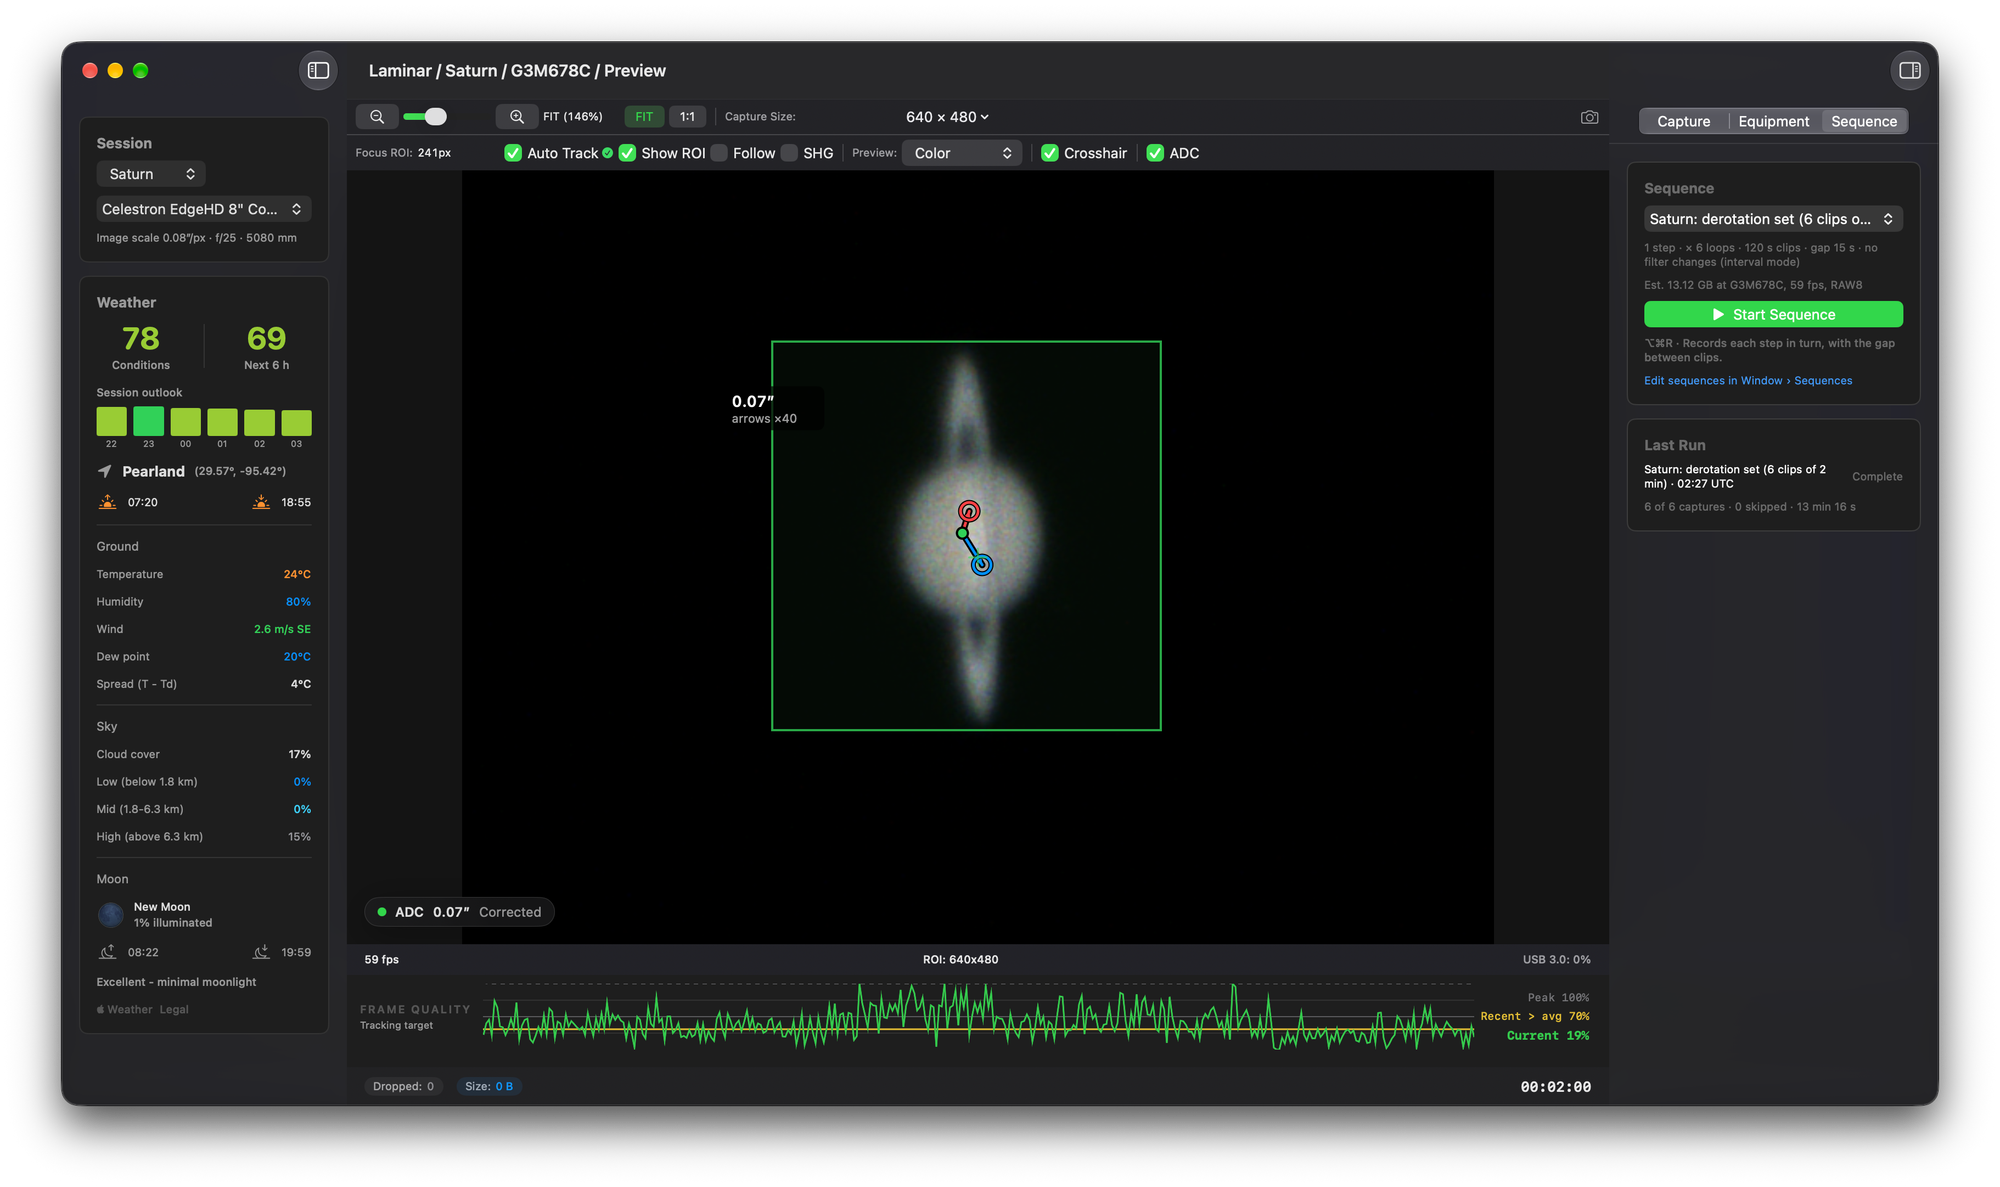Open the Celestron EdgeHD telescope dropdown
The height and width of the screenshot is (1187, 2000).
click(204, 209)
